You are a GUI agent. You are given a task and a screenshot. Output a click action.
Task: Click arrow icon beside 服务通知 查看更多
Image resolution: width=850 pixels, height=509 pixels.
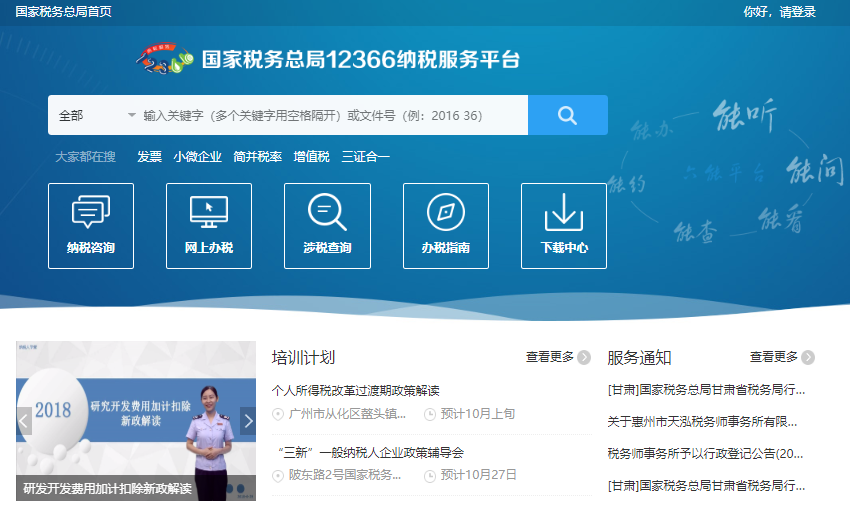808,357
